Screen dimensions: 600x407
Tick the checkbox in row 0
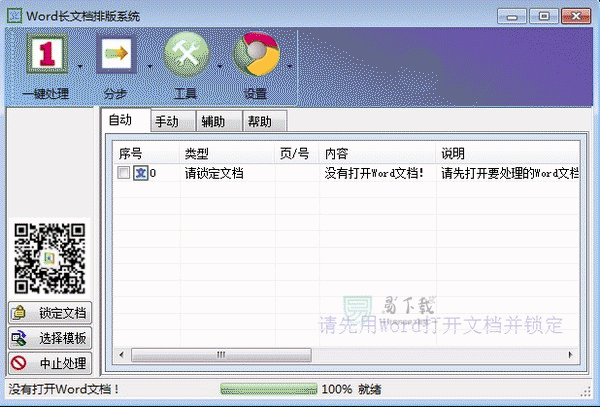[123, 173]
